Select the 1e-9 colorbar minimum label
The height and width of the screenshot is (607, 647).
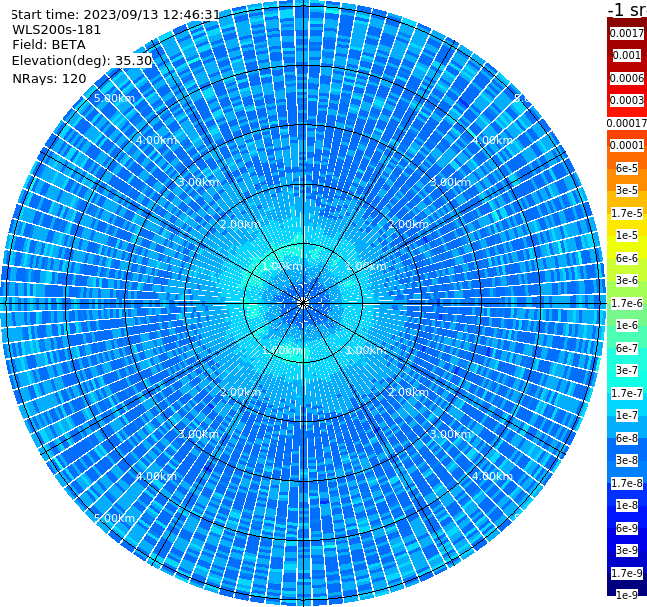tap(627, 595)
